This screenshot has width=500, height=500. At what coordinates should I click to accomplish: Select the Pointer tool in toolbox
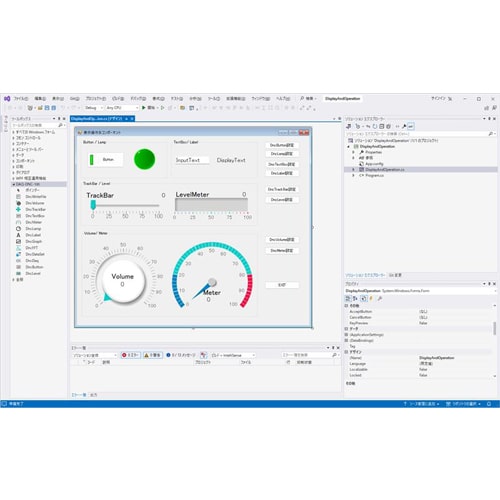point(32,190)
